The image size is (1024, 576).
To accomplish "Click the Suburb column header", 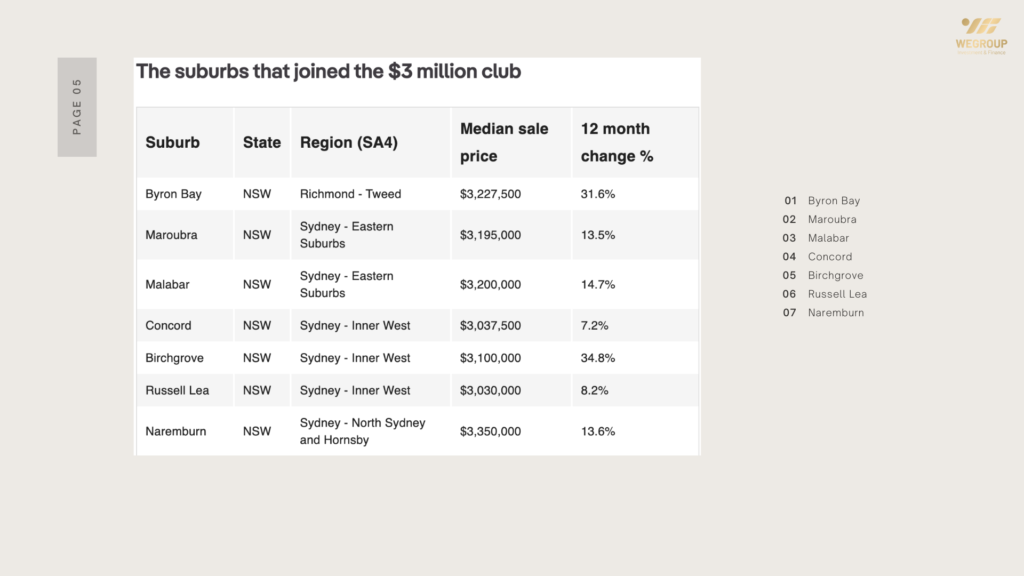I will [173, 143].
